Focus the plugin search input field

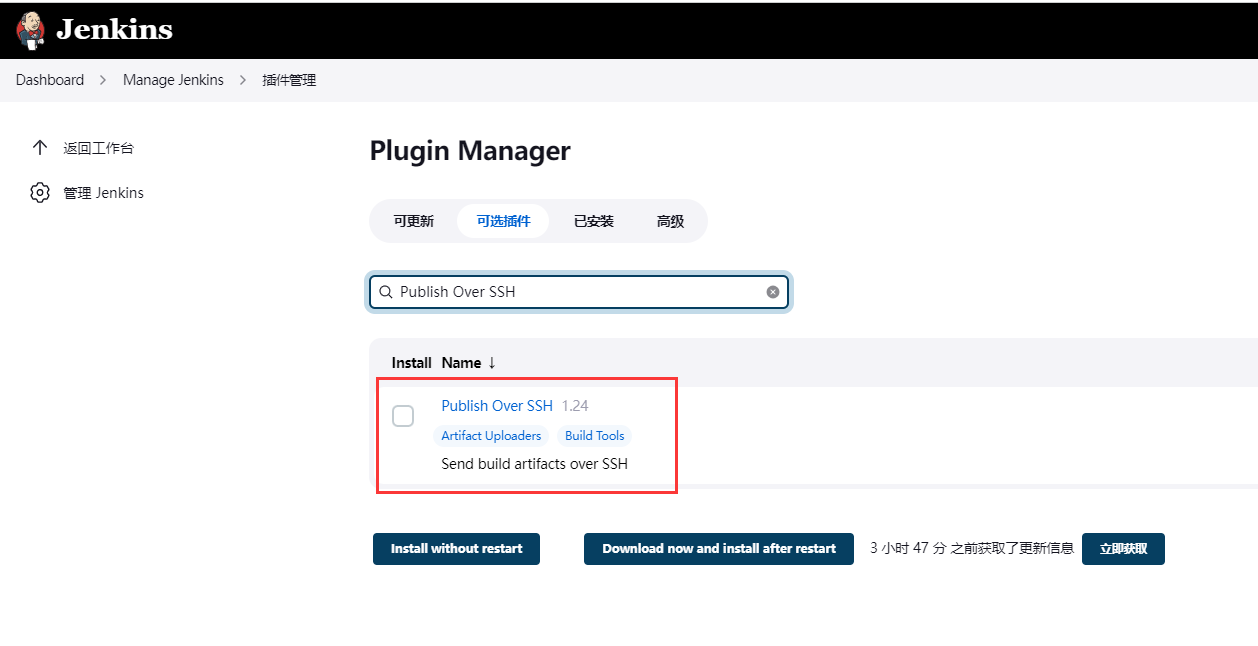click(580, 292)
